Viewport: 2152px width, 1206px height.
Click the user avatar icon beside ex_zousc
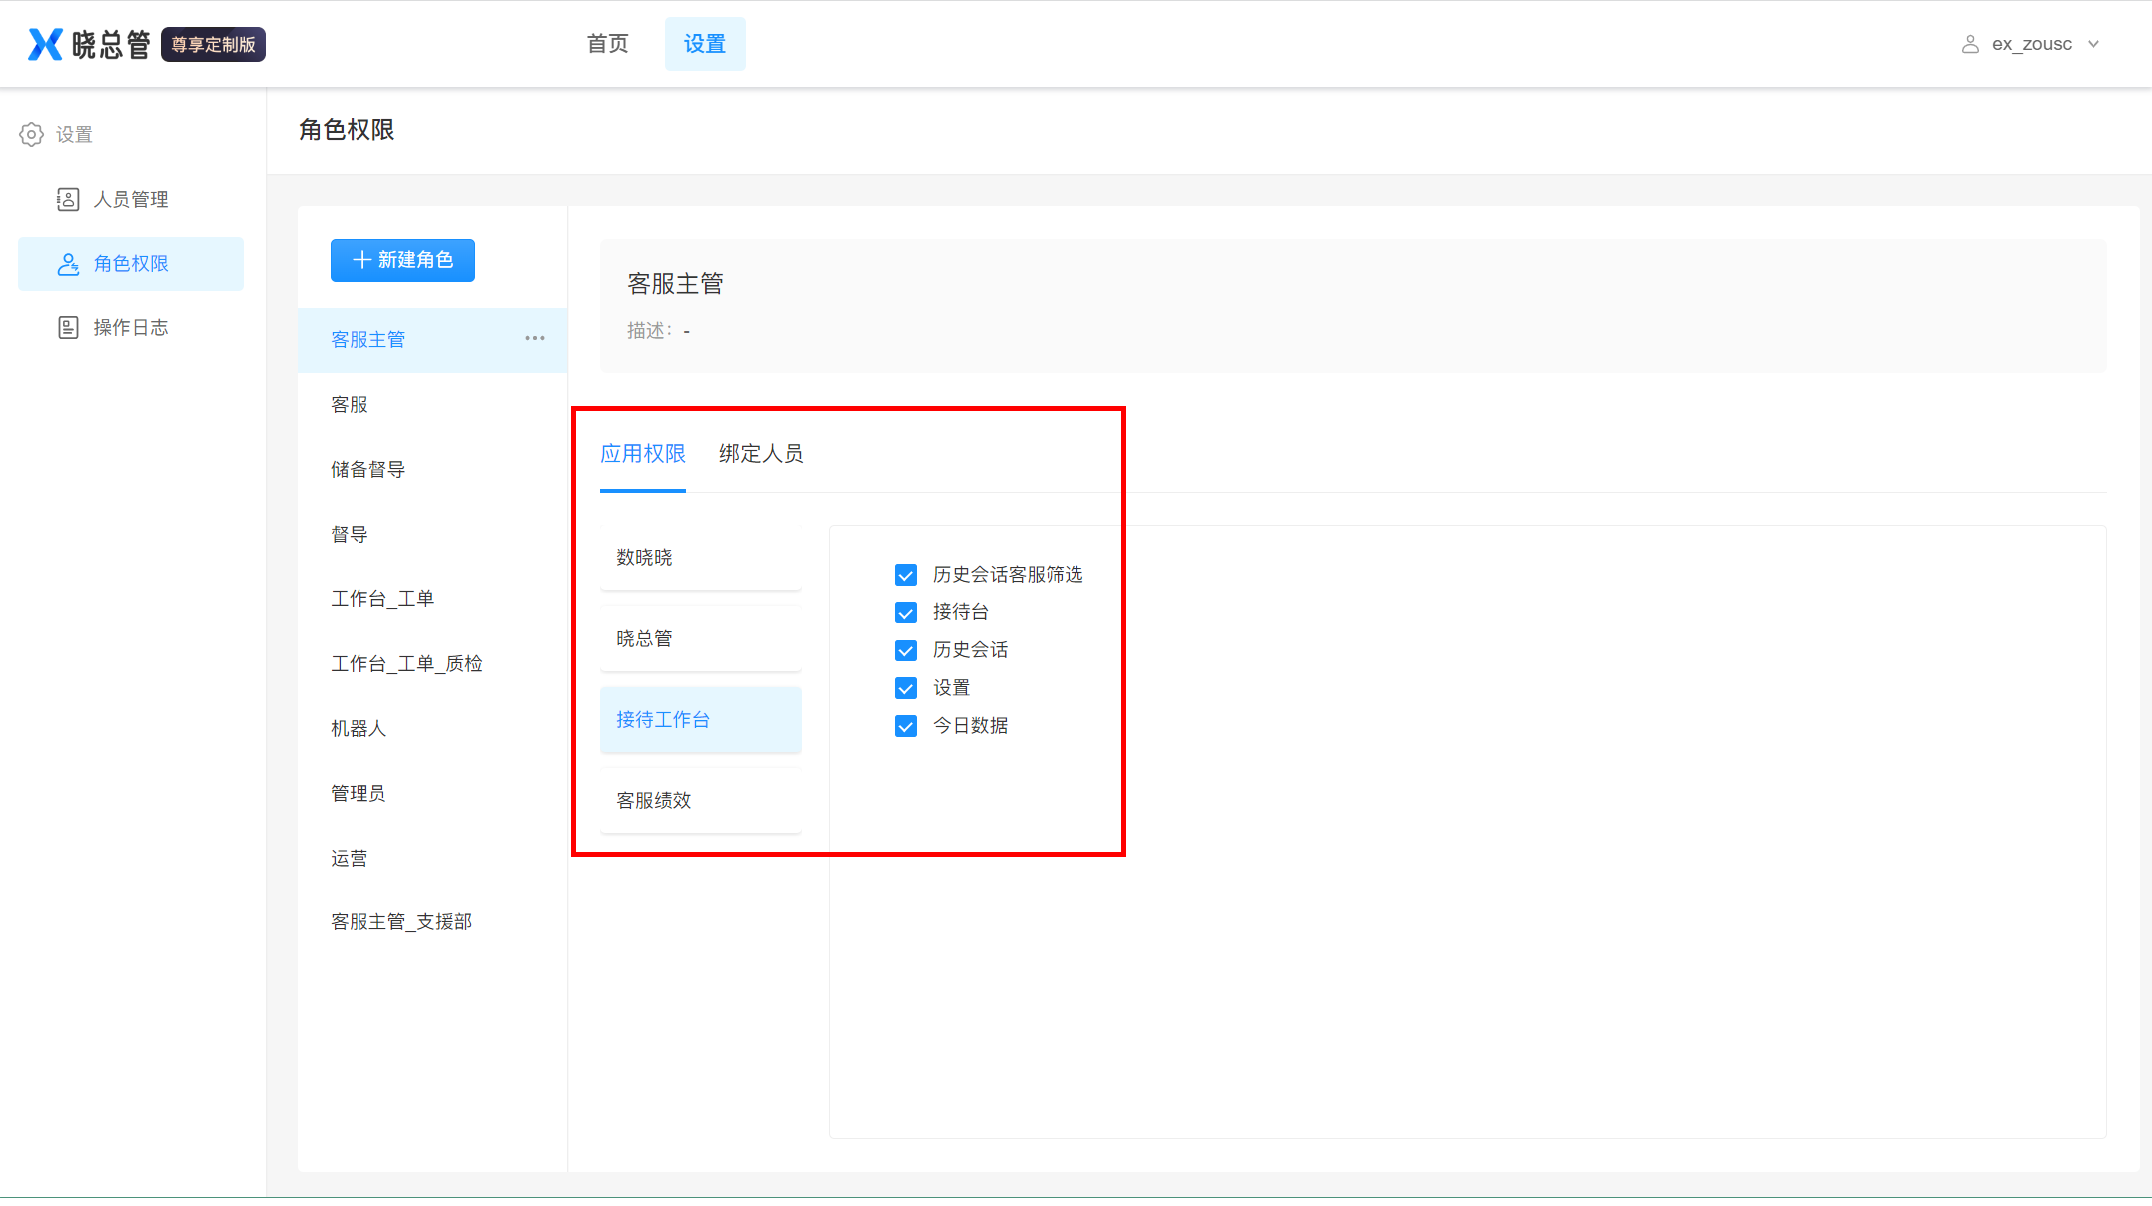tap(1970, 44)
